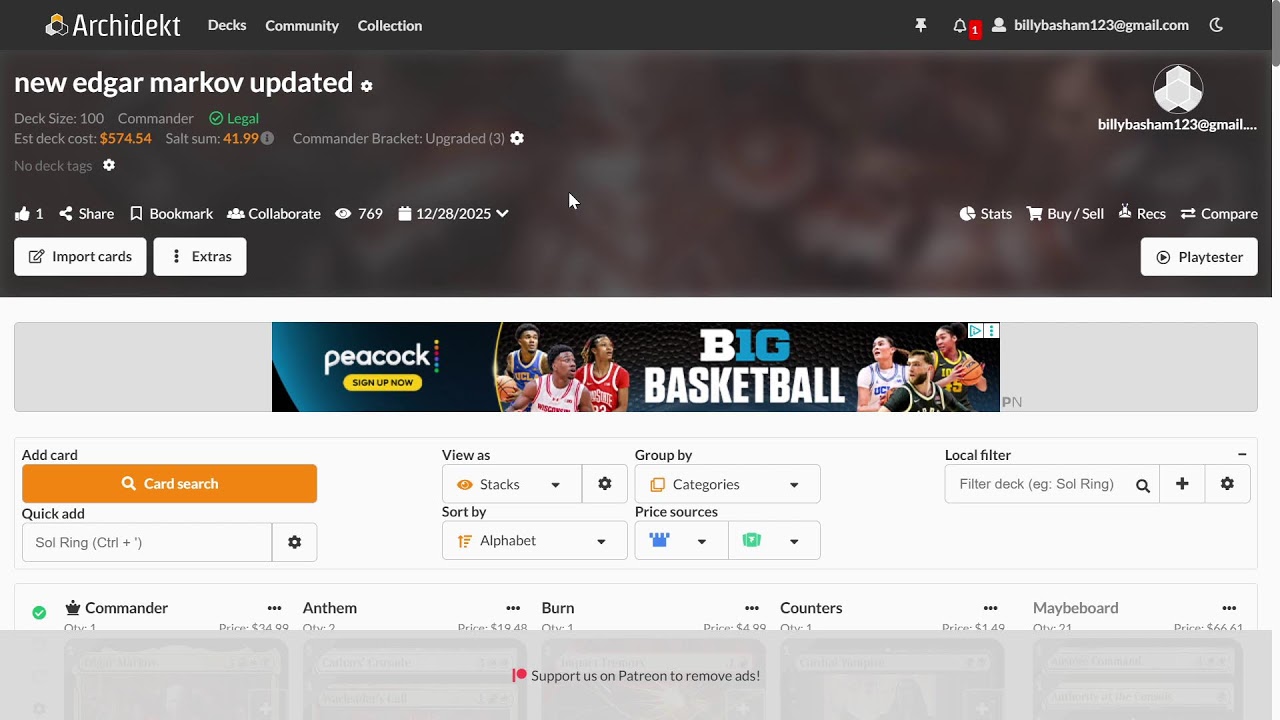Viewport: 1280px width, 720px height.
Task: Toggle dark mode moon icon
Action: click(x=1216, y=25)
